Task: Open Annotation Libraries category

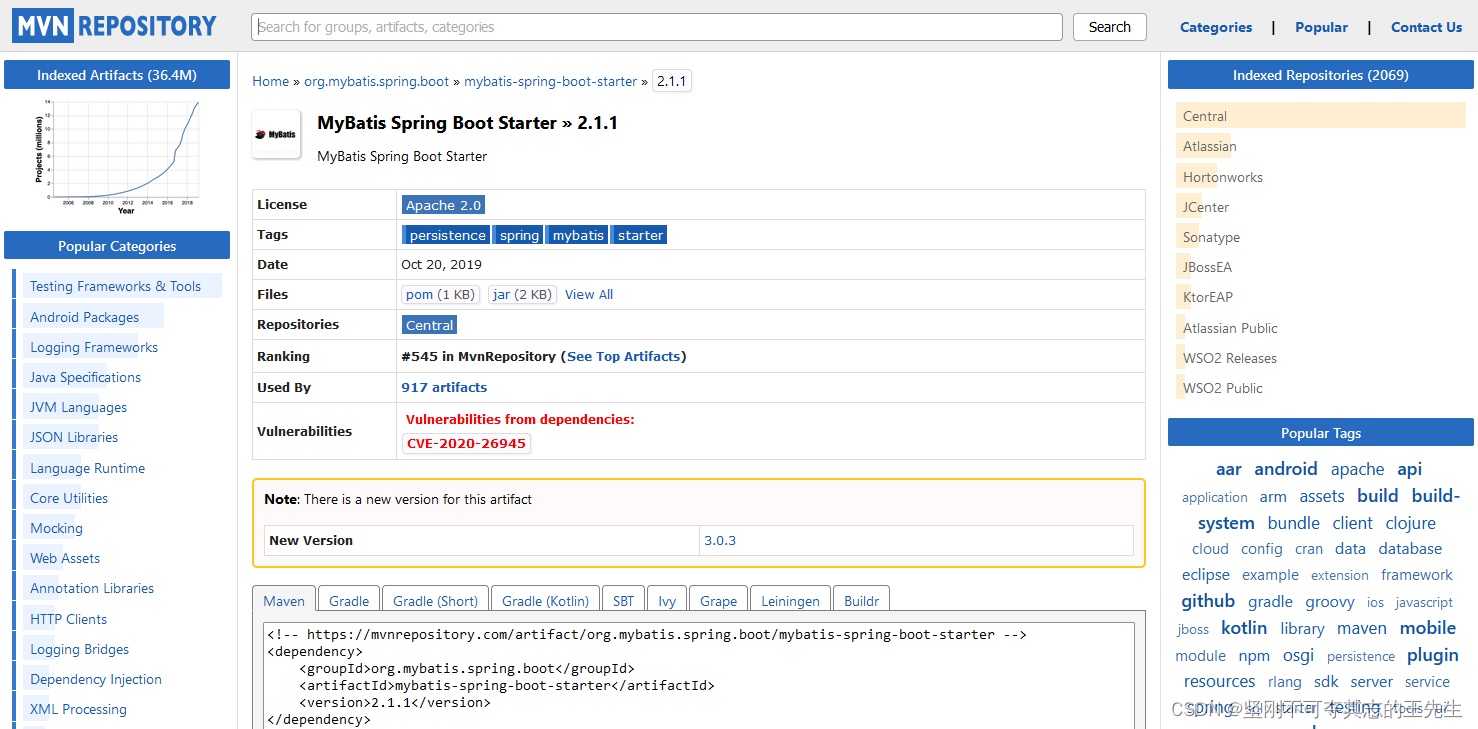Action: (x=92, y=588)
